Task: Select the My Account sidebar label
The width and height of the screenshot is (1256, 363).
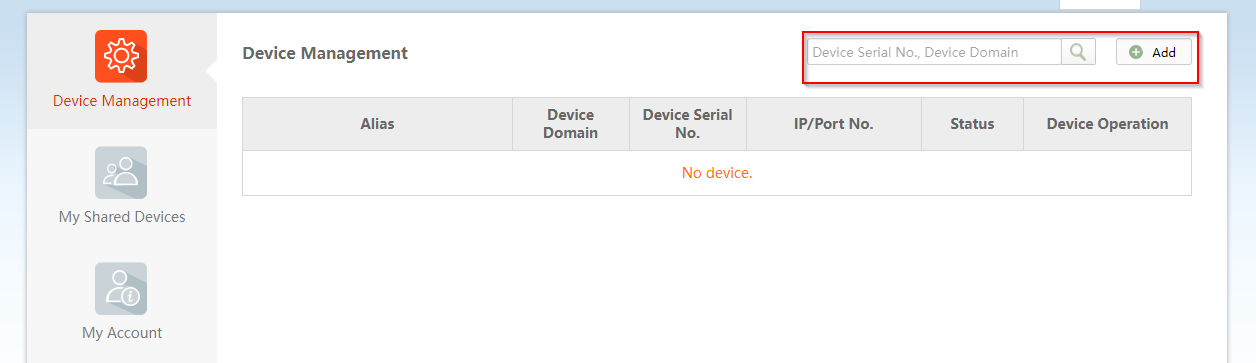Action: [x=122, y=333]
